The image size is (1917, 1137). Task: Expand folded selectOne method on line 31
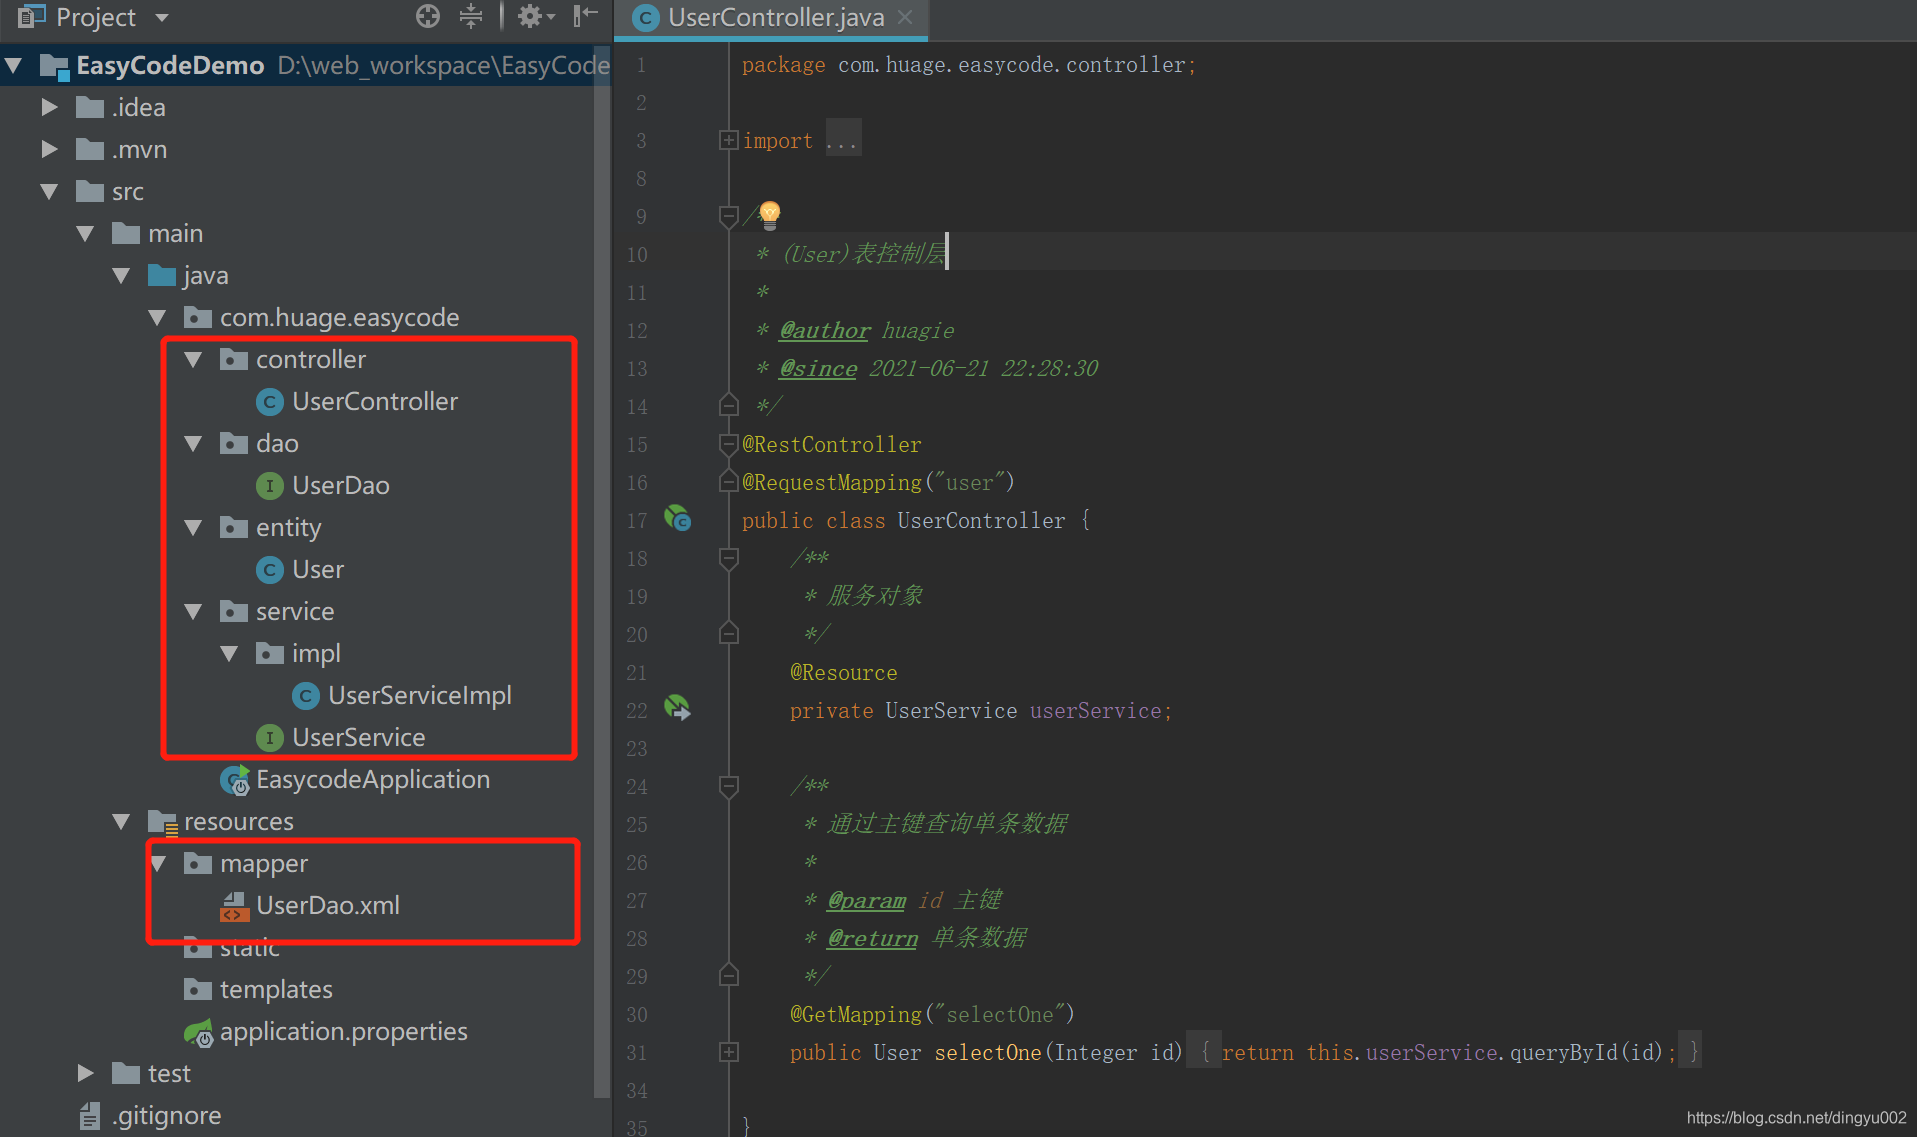pyautogui.click(x=728, y=1052)
